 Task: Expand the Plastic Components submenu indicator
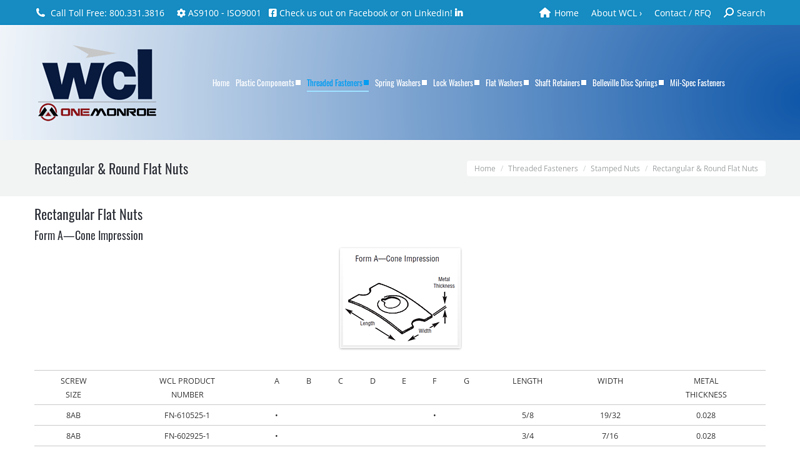(x=298, y=83)
